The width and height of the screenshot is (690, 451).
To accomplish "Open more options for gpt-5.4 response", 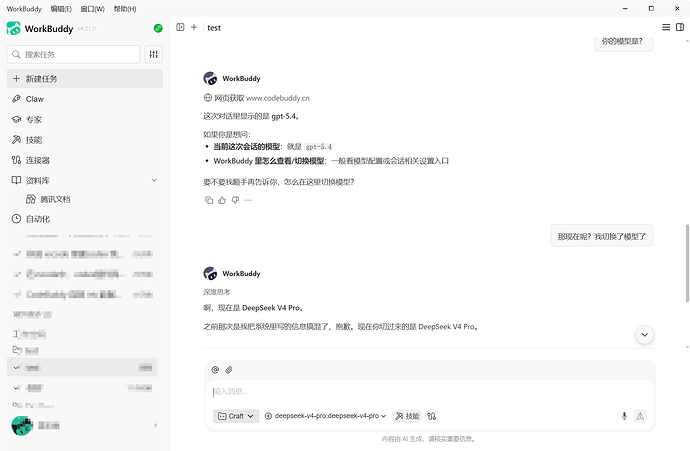I will point(248,200).
